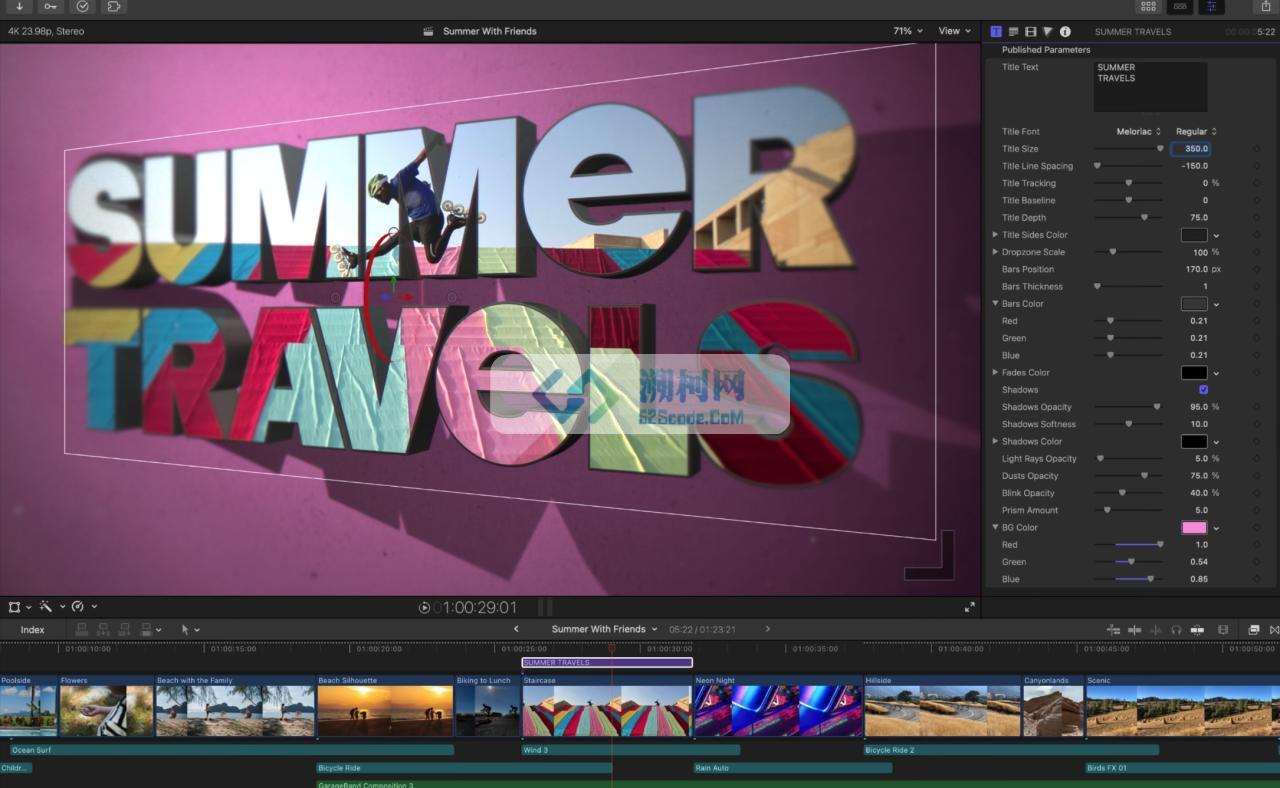The height and width of the screenshot is (788, 1280).
Task: Click the import media arrow icon
Action: (x=19, y=6)
